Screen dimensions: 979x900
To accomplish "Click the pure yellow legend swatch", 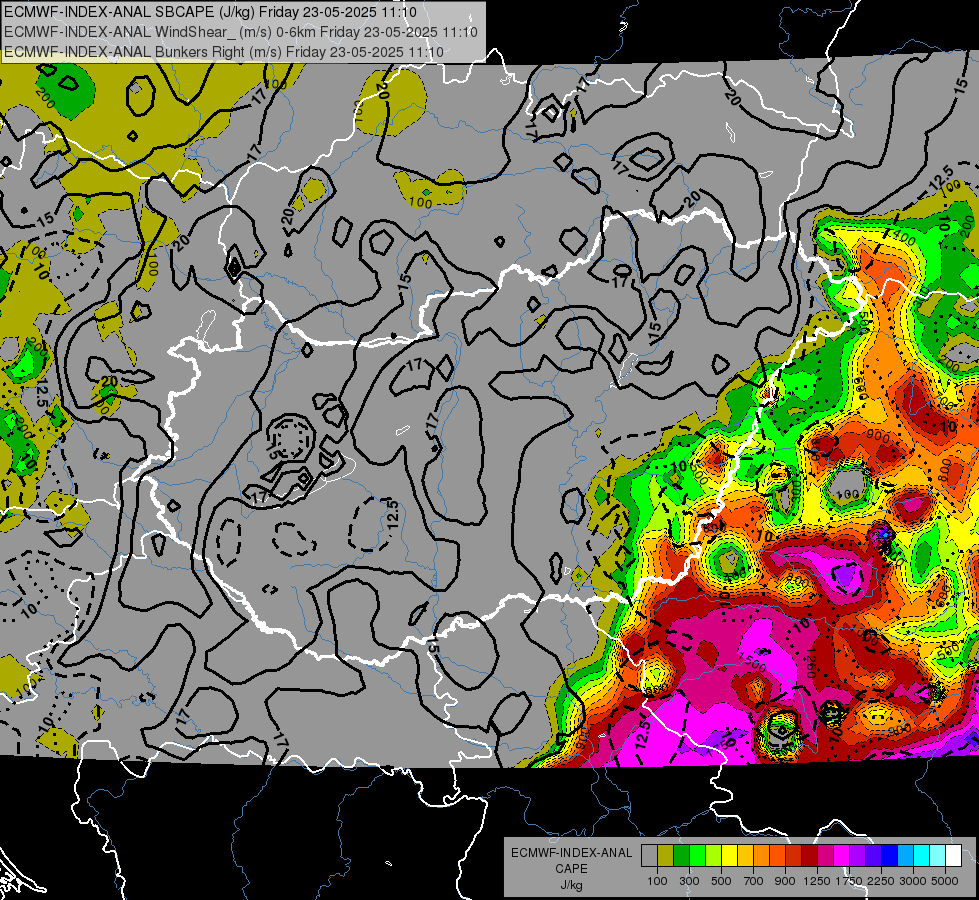I will pos(729,856).
